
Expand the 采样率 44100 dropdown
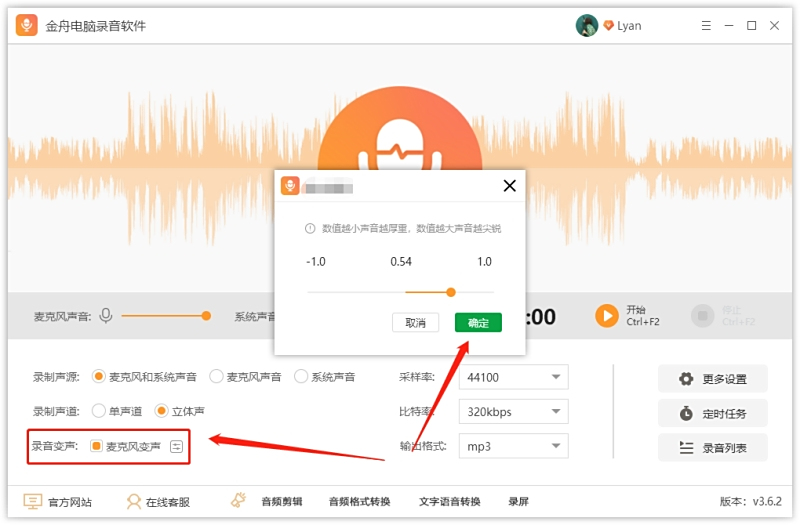coord(513,378)
